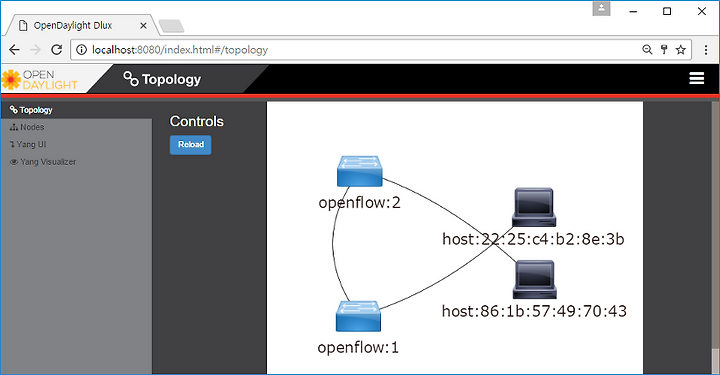Select host 22:25:c4:b2:8e:3b computer icon
720x375 pixels.
(534, 207)
